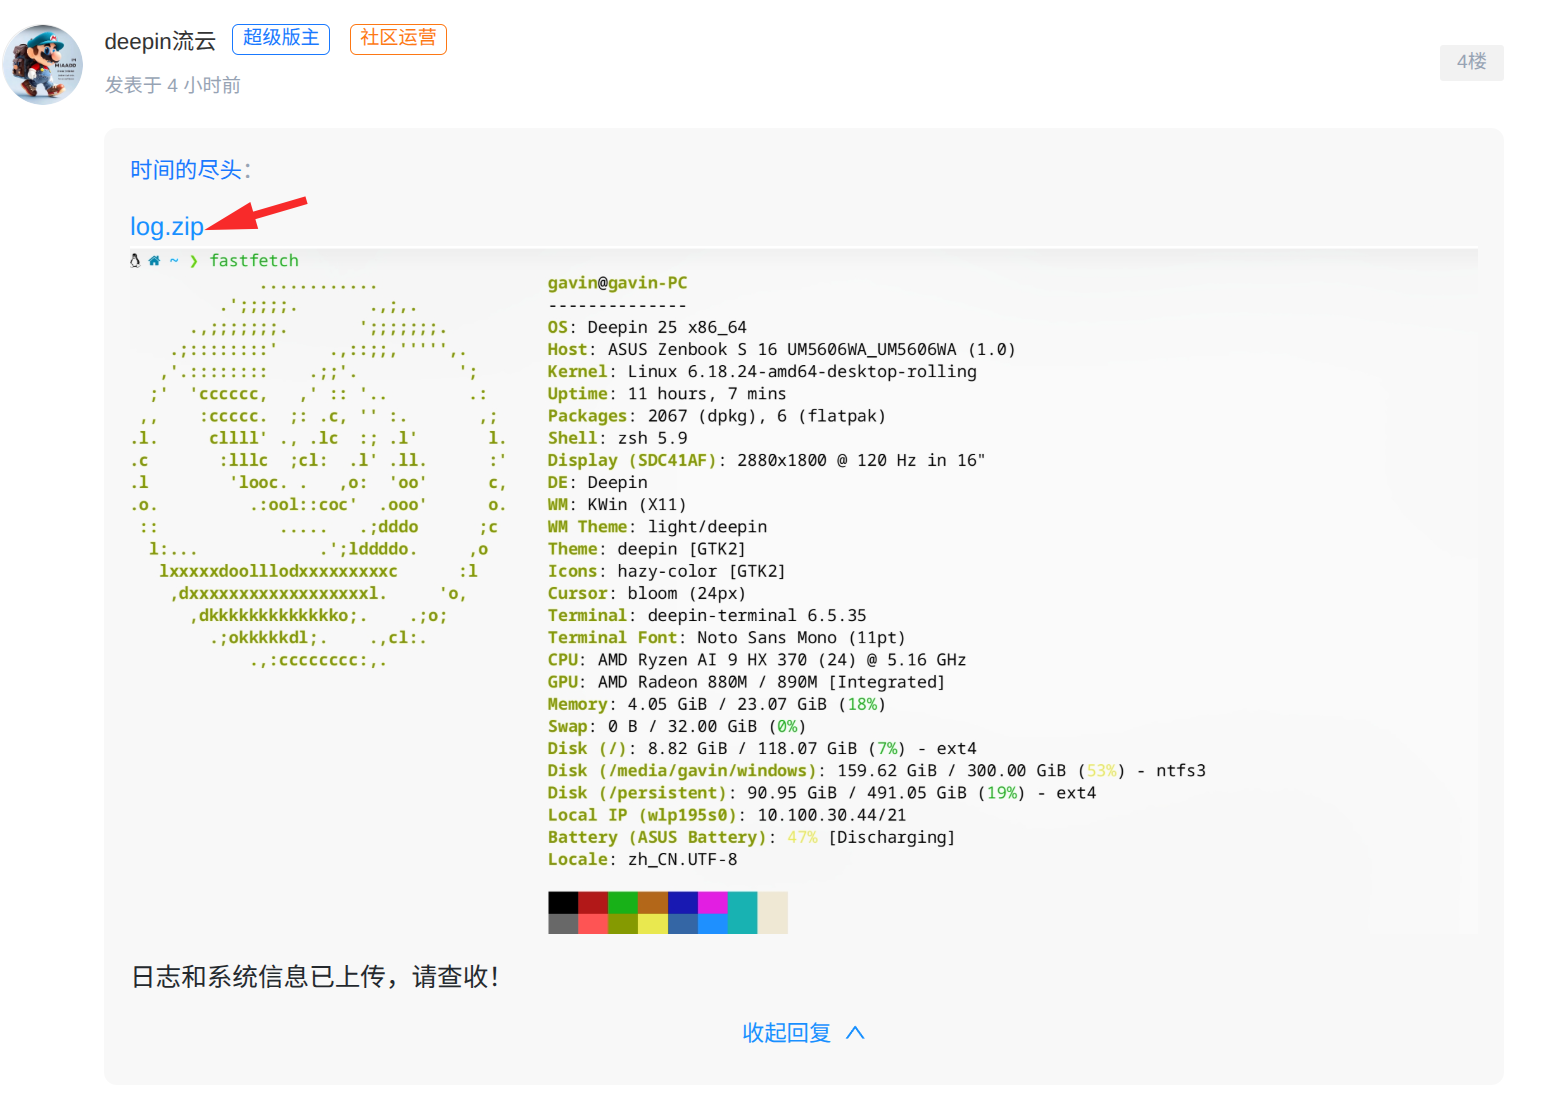The width and height of the screenshot is (1547, 1099).
Task: Click the 超级版主 badge
Action: click(x=281, y=39)
